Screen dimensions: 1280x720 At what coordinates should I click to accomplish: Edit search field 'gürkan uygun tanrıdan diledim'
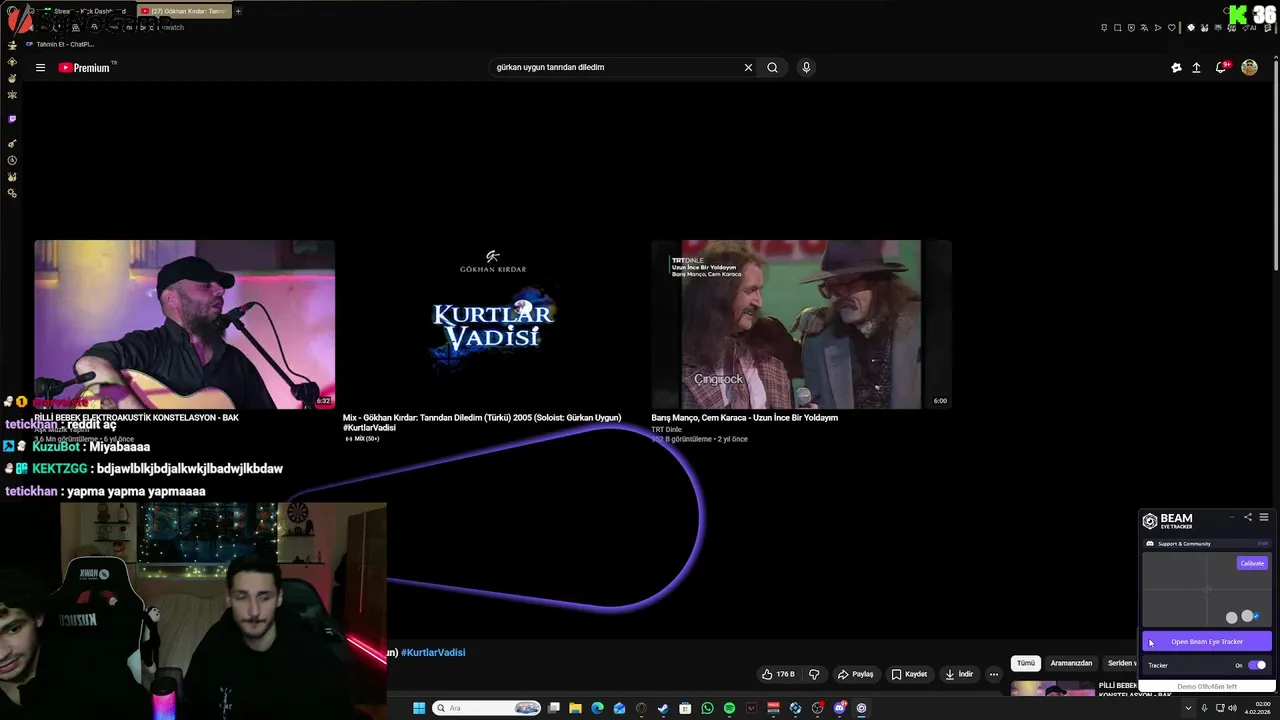(x=615, y=67)
